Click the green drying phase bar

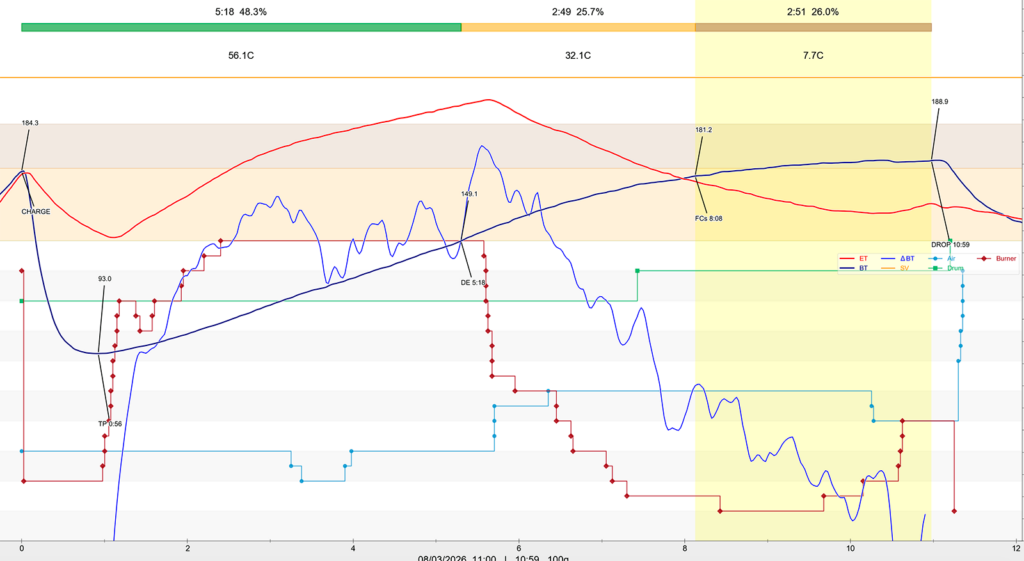[x=241, y=27]
